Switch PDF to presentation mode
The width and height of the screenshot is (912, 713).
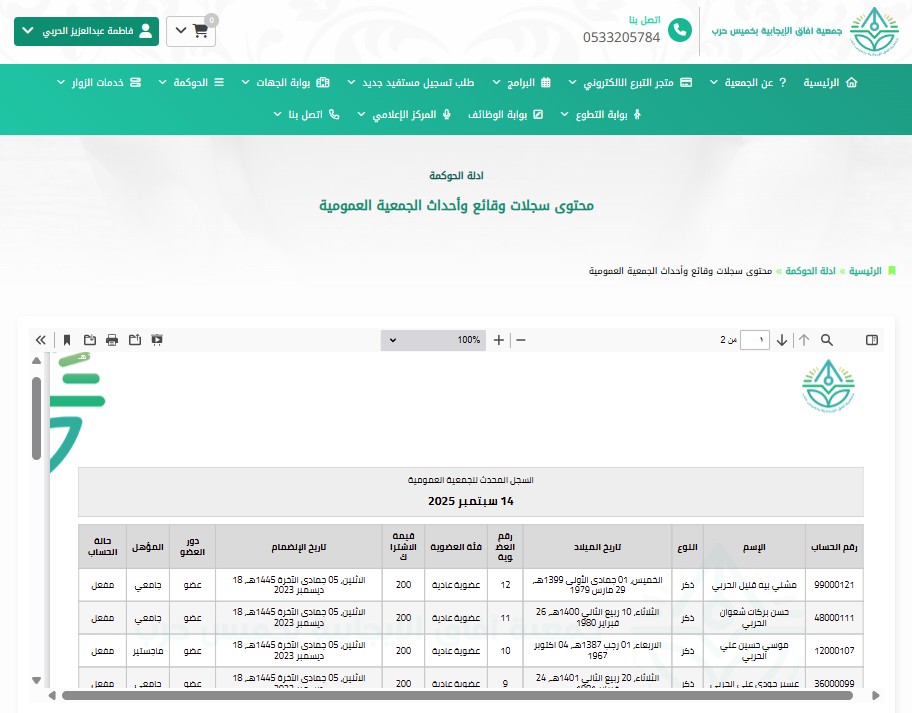point(157,340)
